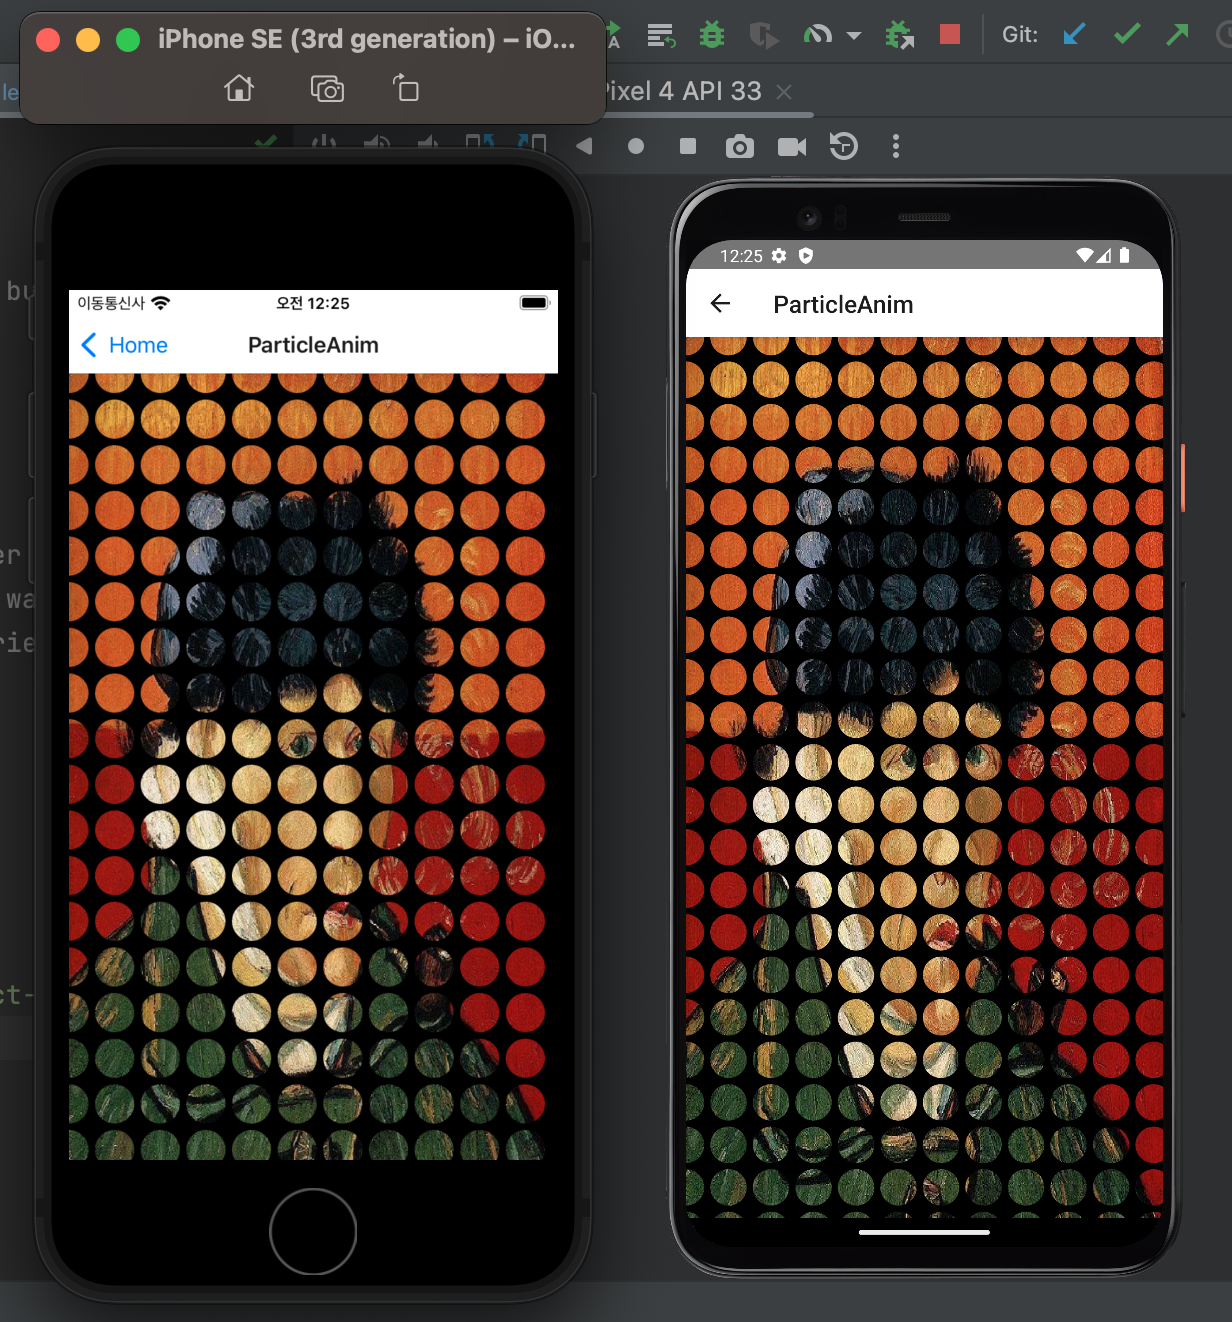Tap the Android gesture navigation pill

pyautogui.click(x=924, y=1232)
